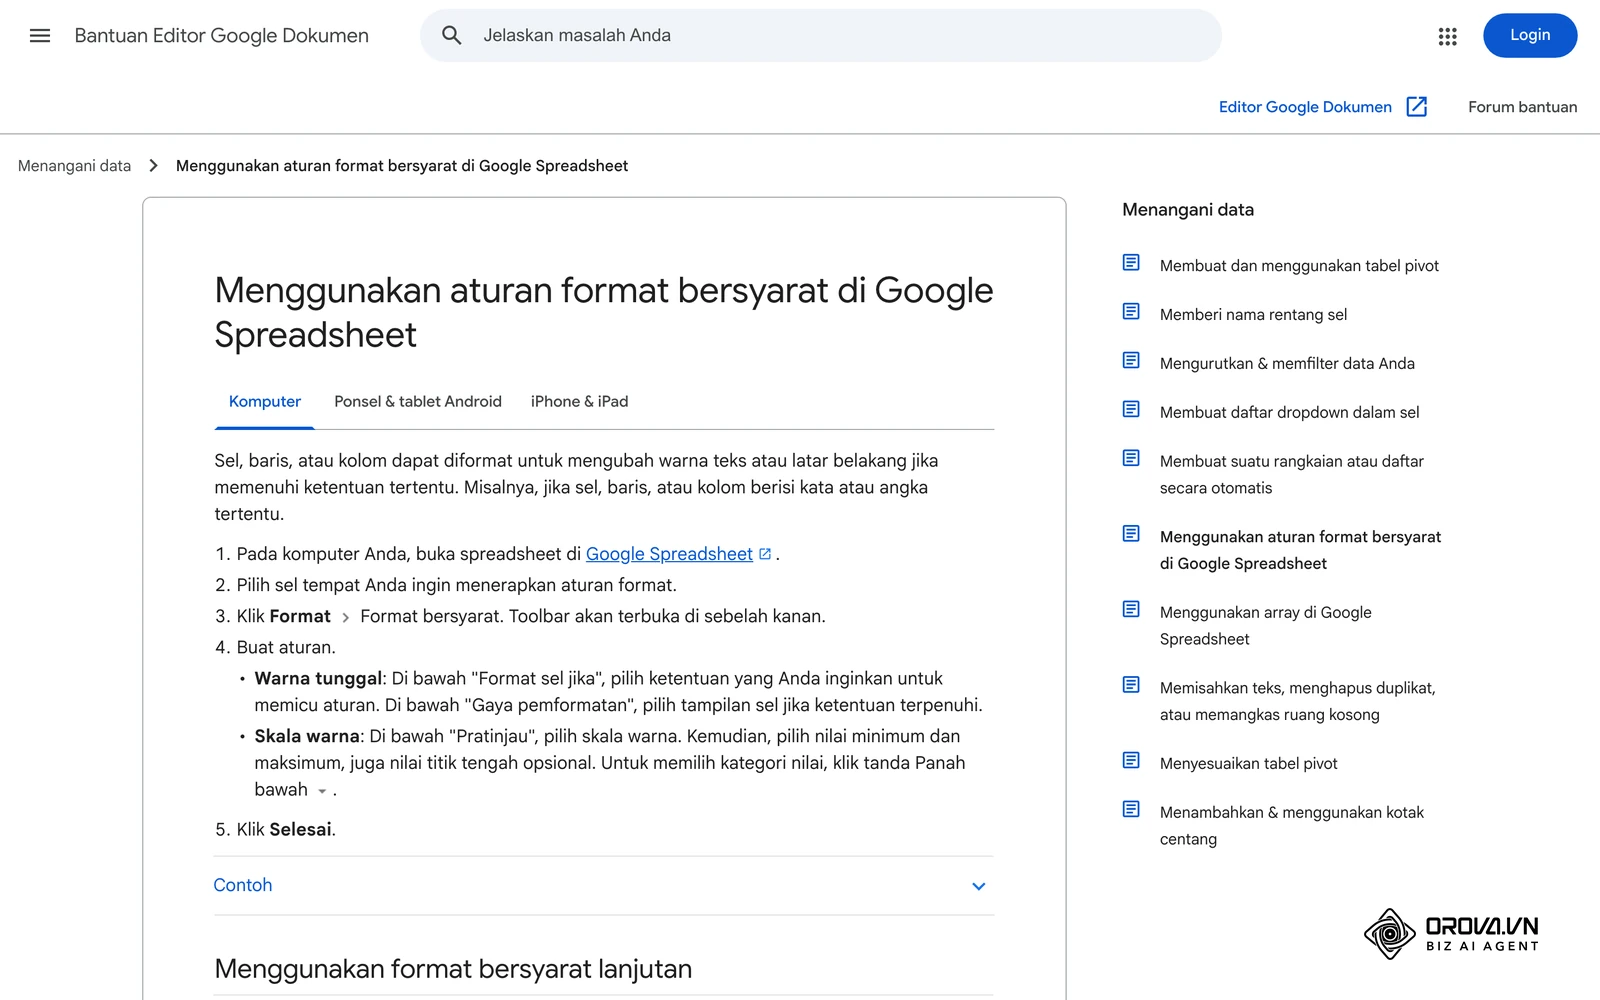1600x1000 pixels.
Task: Click article icon for Membuat dan menggunakan tabel pivot
Action: 1131,263
